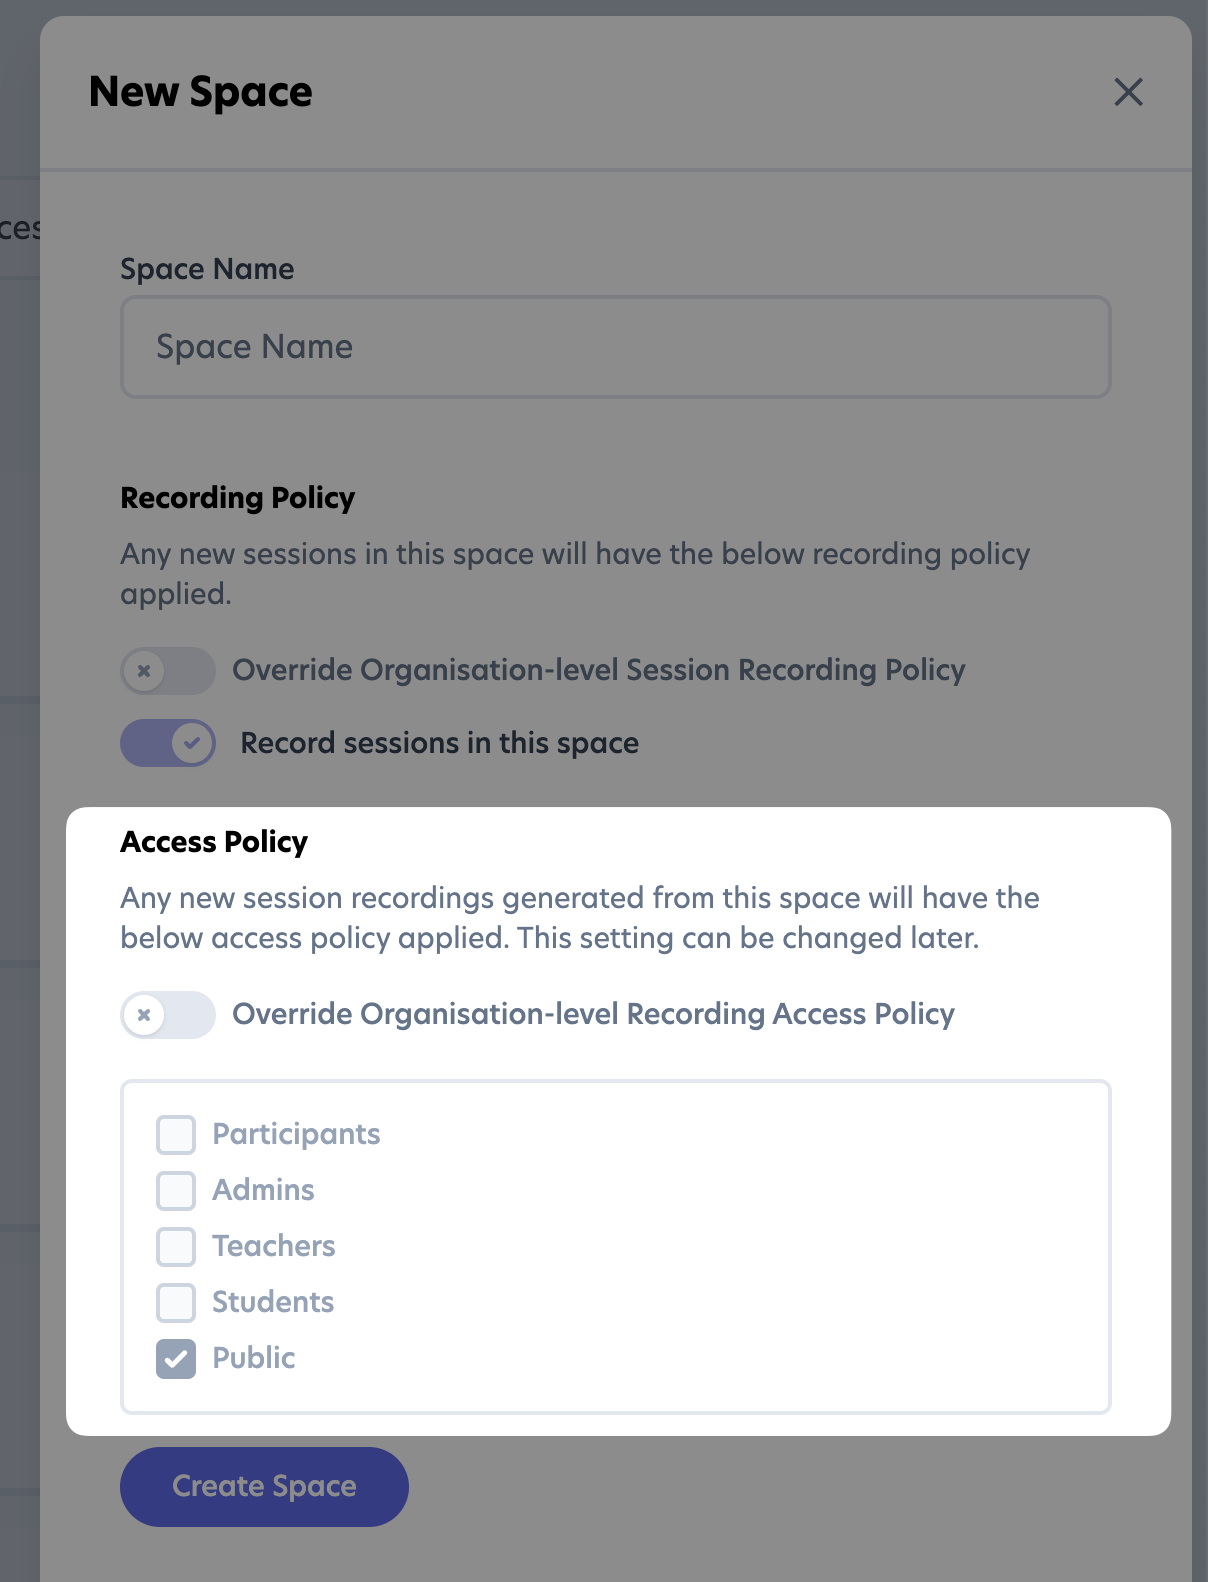Screen dimensions: 1208x1582
Task: Uncheck the Public checkbox
Action: [176, 1359]
